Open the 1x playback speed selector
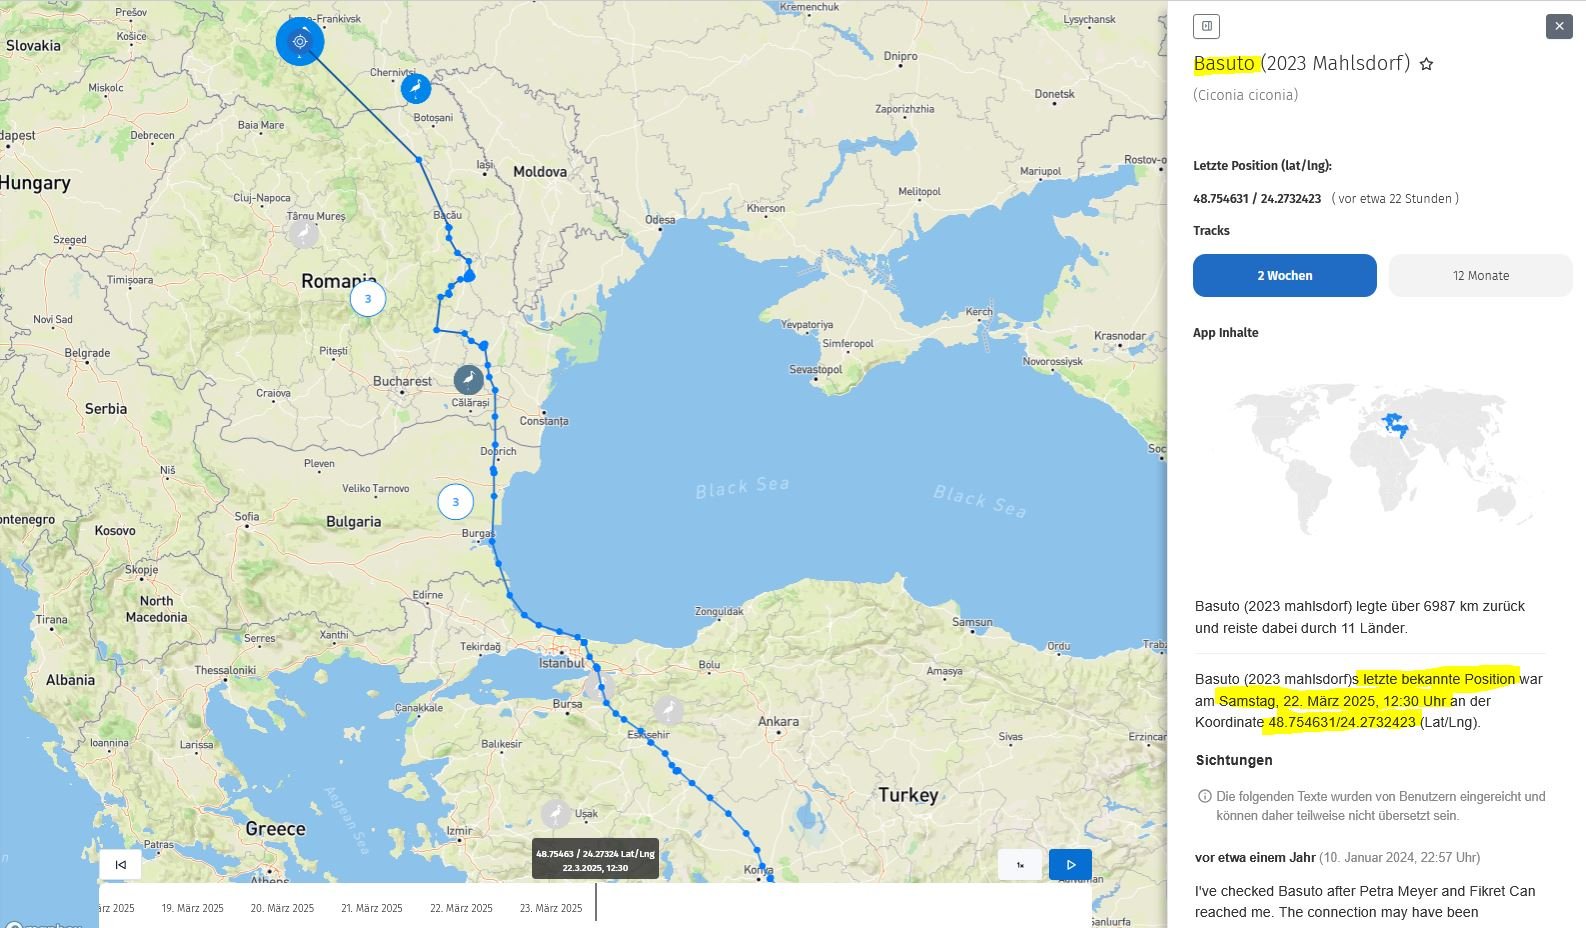The image size is (1586, 928). coord(1020,865)
